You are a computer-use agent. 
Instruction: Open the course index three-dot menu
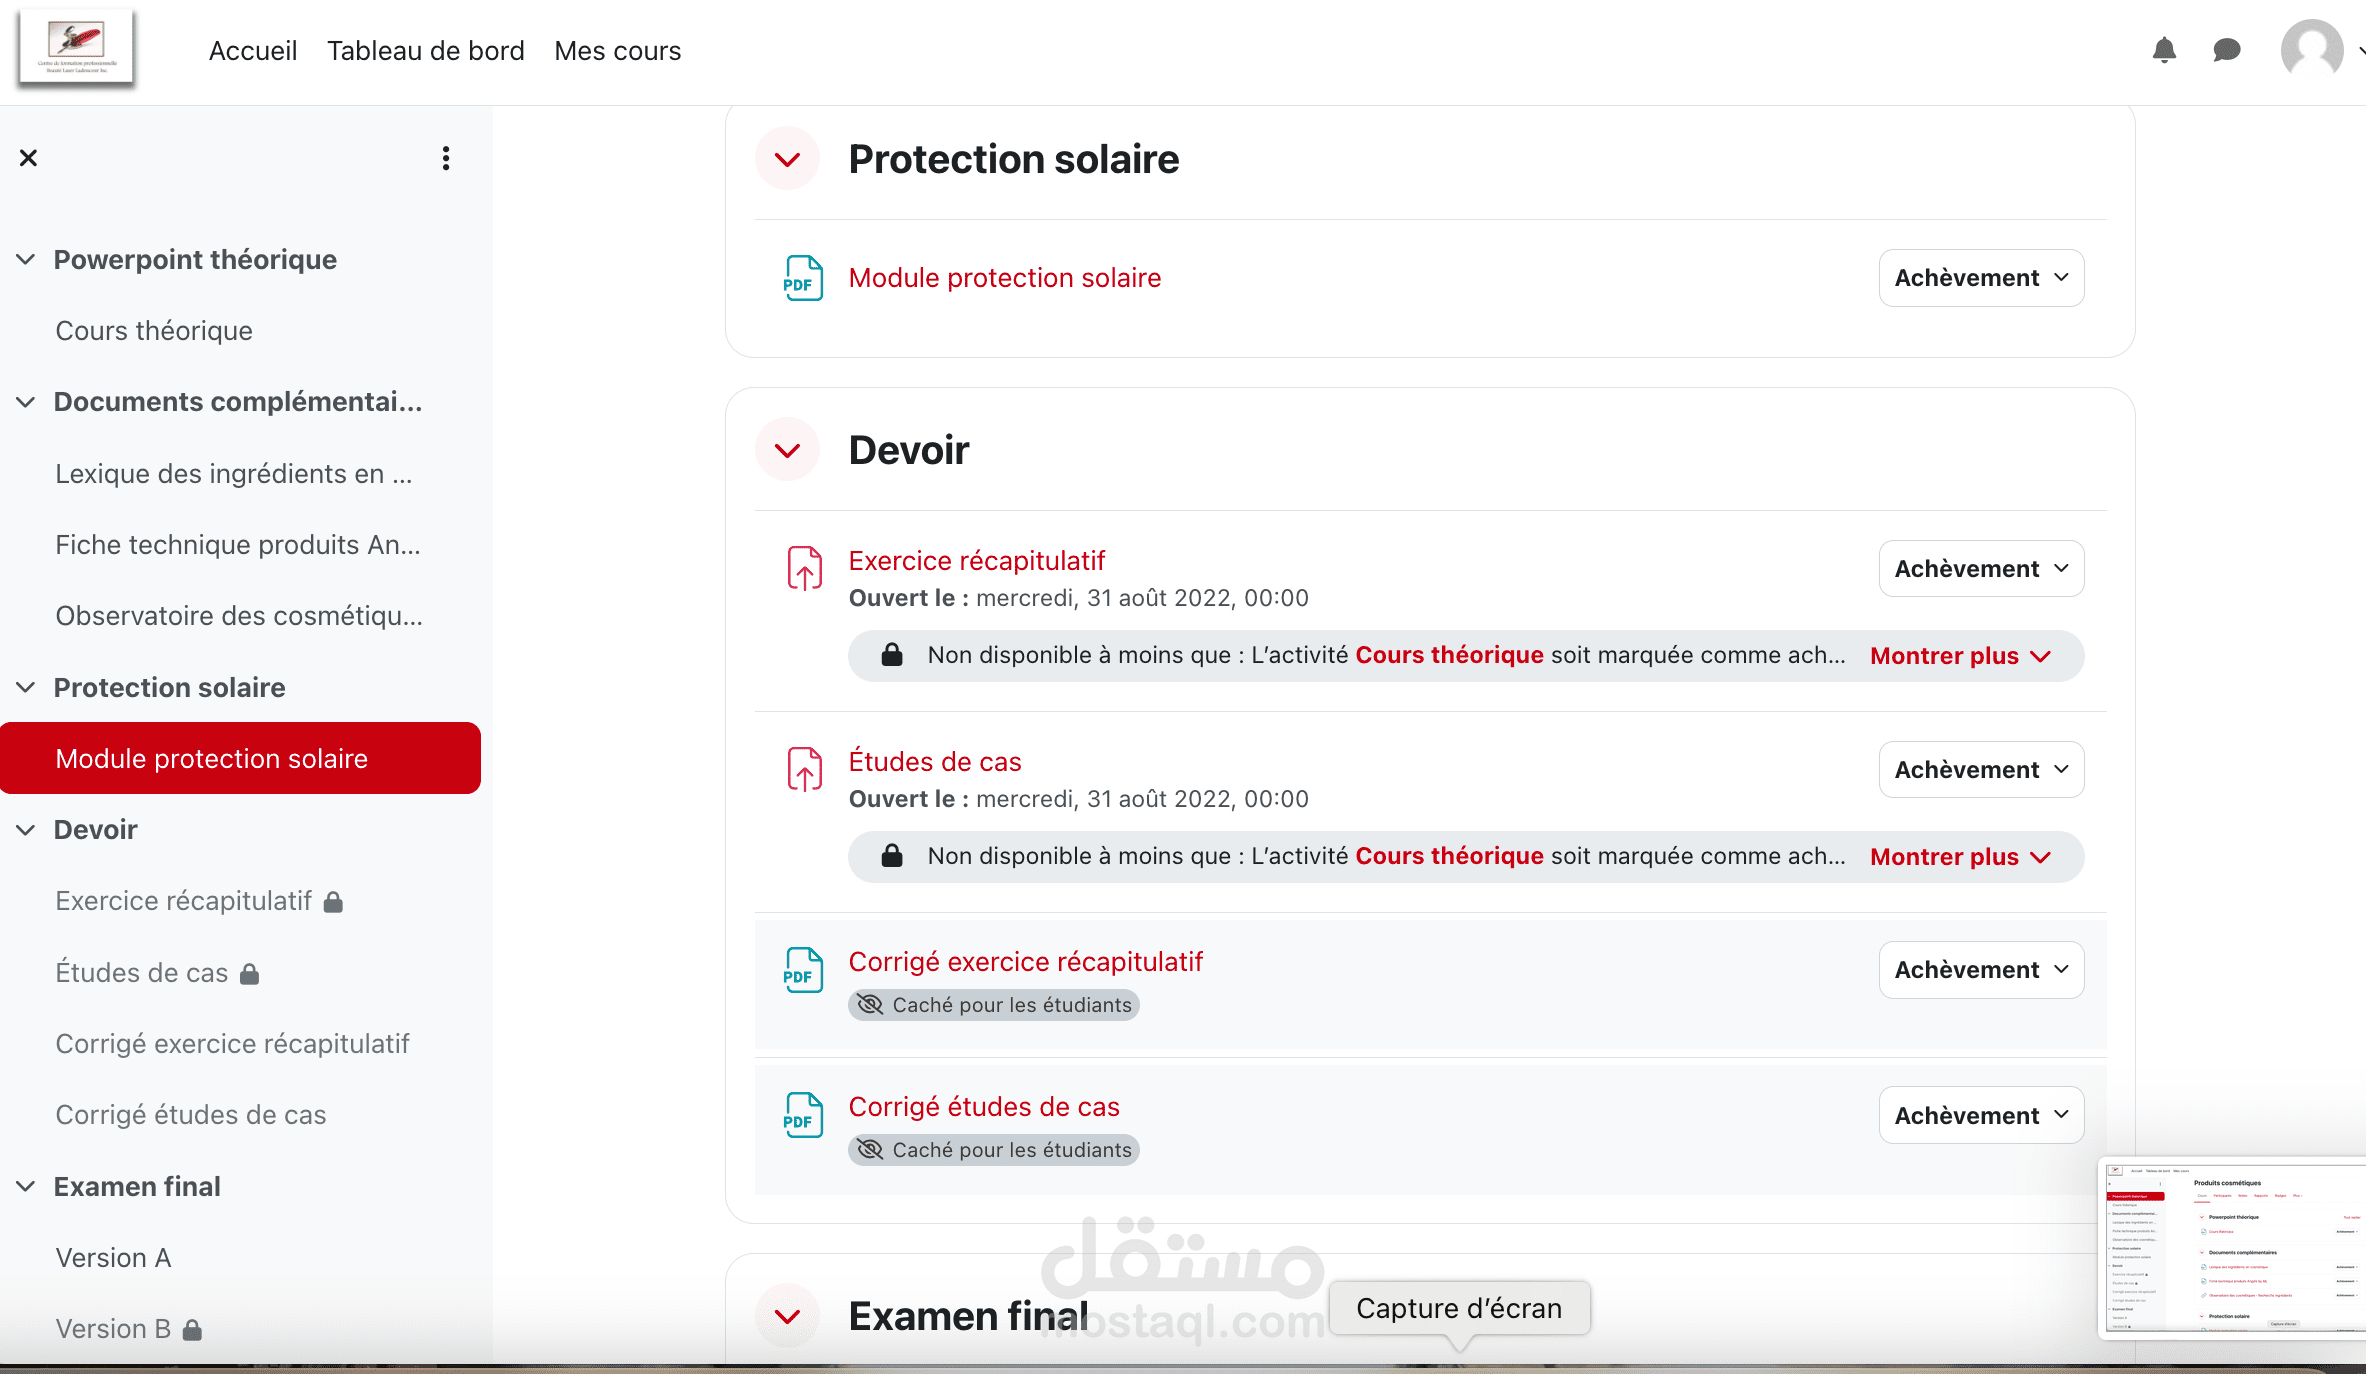coord(446,158)
